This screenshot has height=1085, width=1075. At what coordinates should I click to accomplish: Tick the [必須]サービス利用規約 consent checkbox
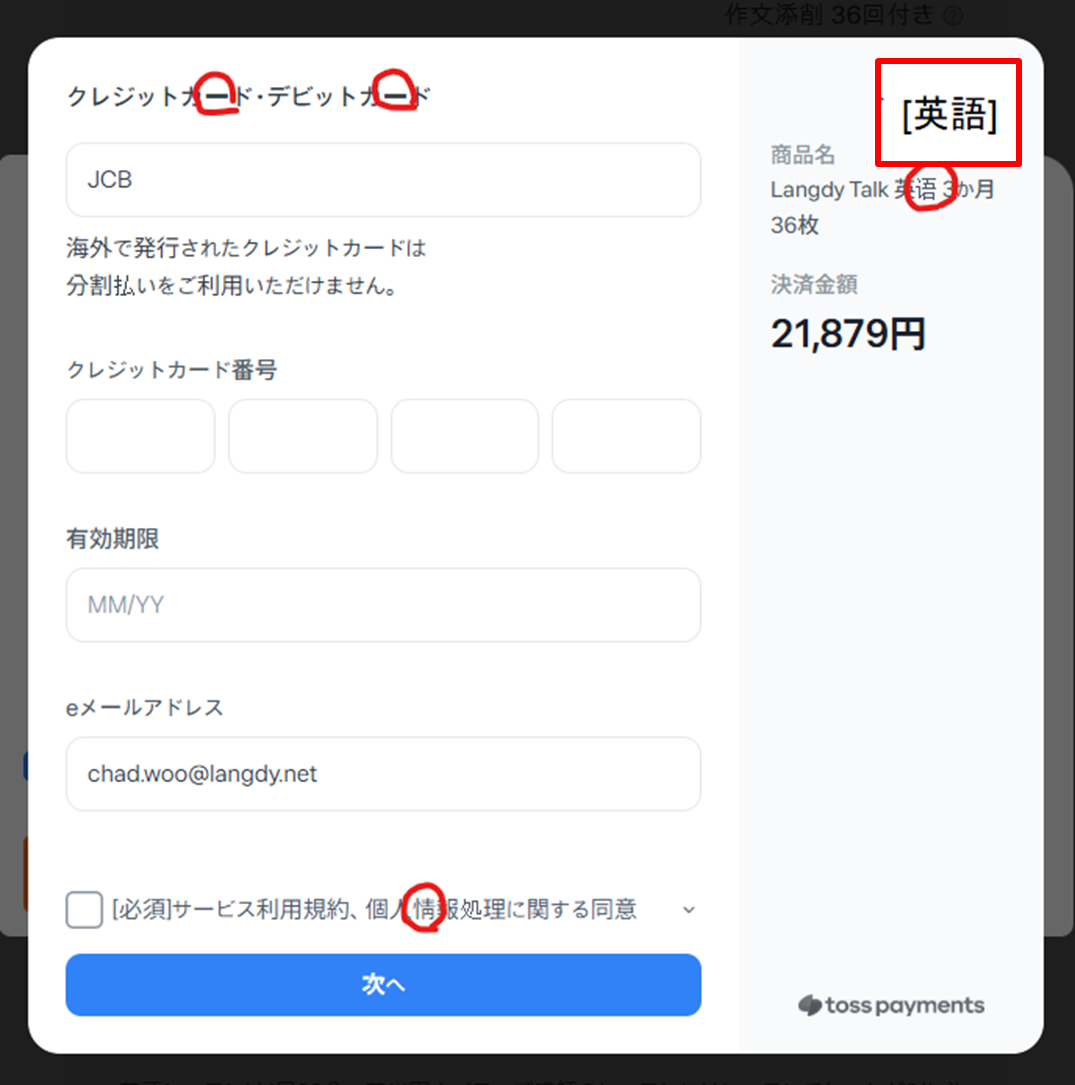point(84,909)
